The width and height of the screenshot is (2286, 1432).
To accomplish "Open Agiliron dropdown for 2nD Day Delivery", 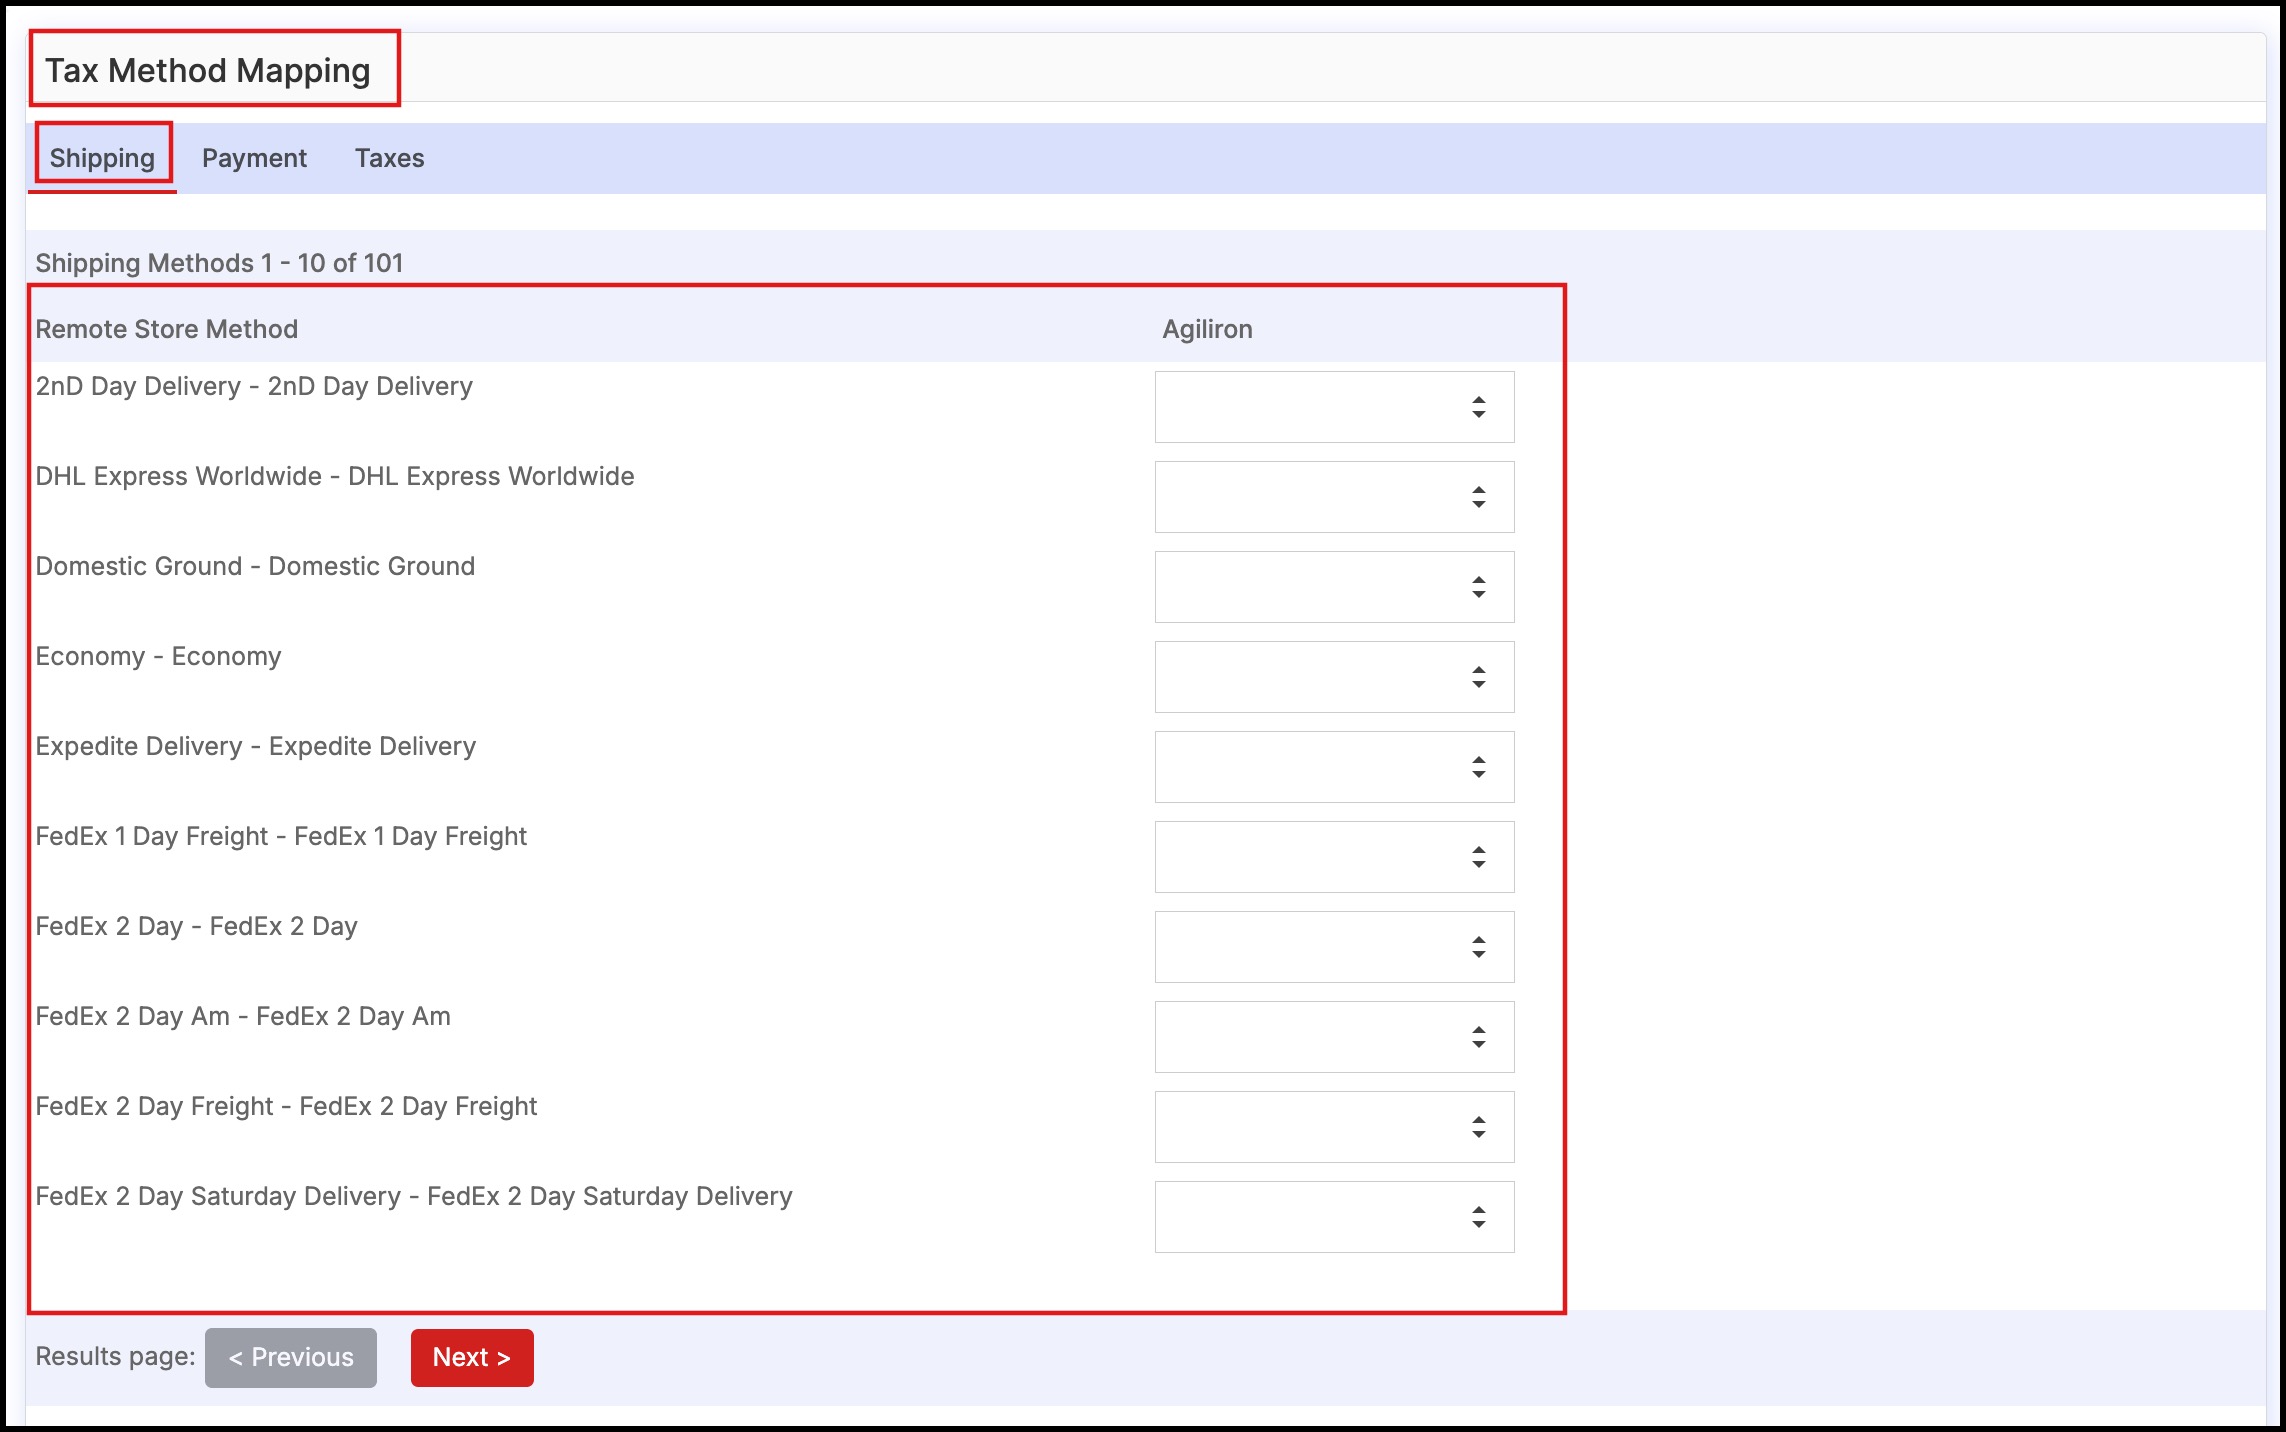I will point(1334,407).
